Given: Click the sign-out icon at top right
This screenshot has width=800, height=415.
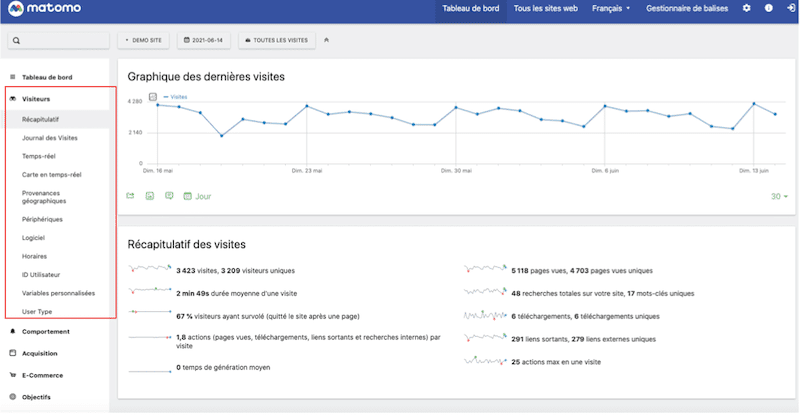Looking at the screenshot, I should point(791,8).
